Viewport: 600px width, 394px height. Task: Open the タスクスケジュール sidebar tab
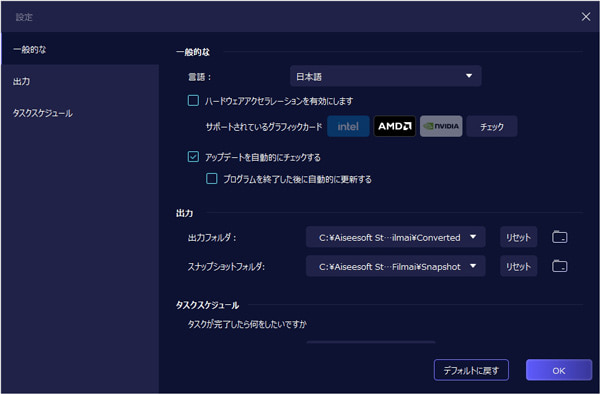tap(80, 113)
